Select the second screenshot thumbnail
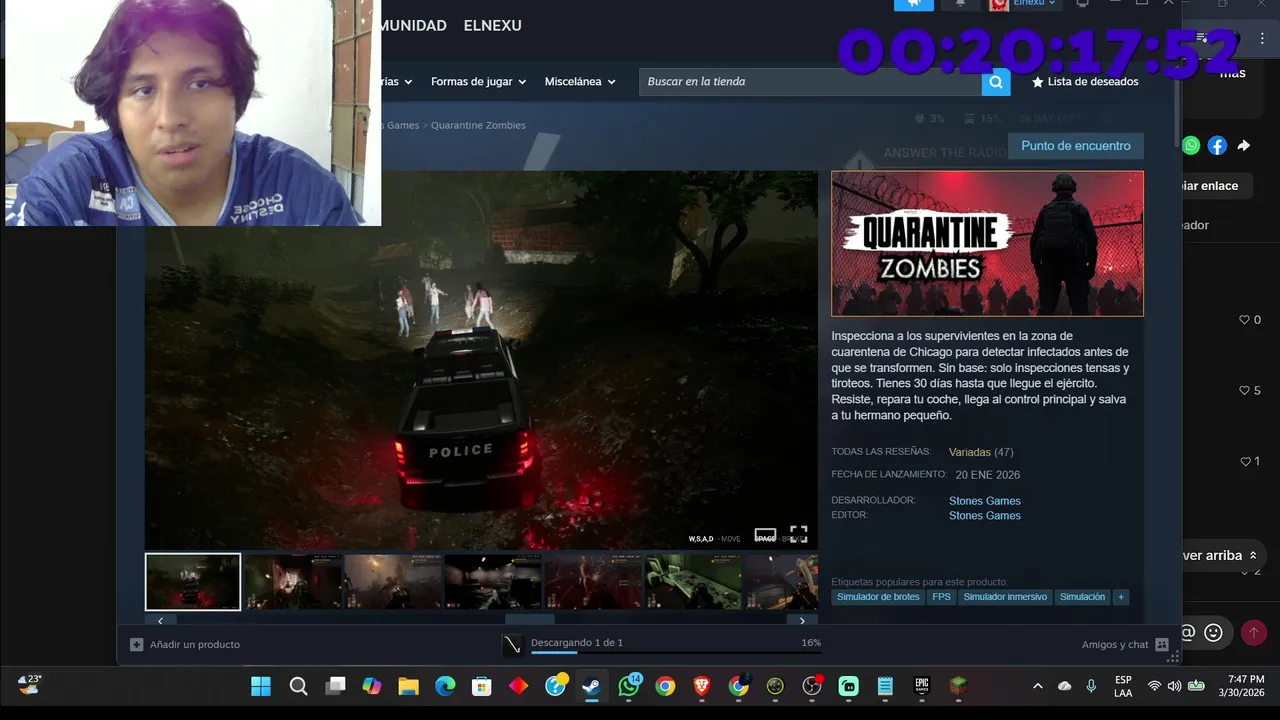The image size is (1280, 720). [x=293, y=582]
